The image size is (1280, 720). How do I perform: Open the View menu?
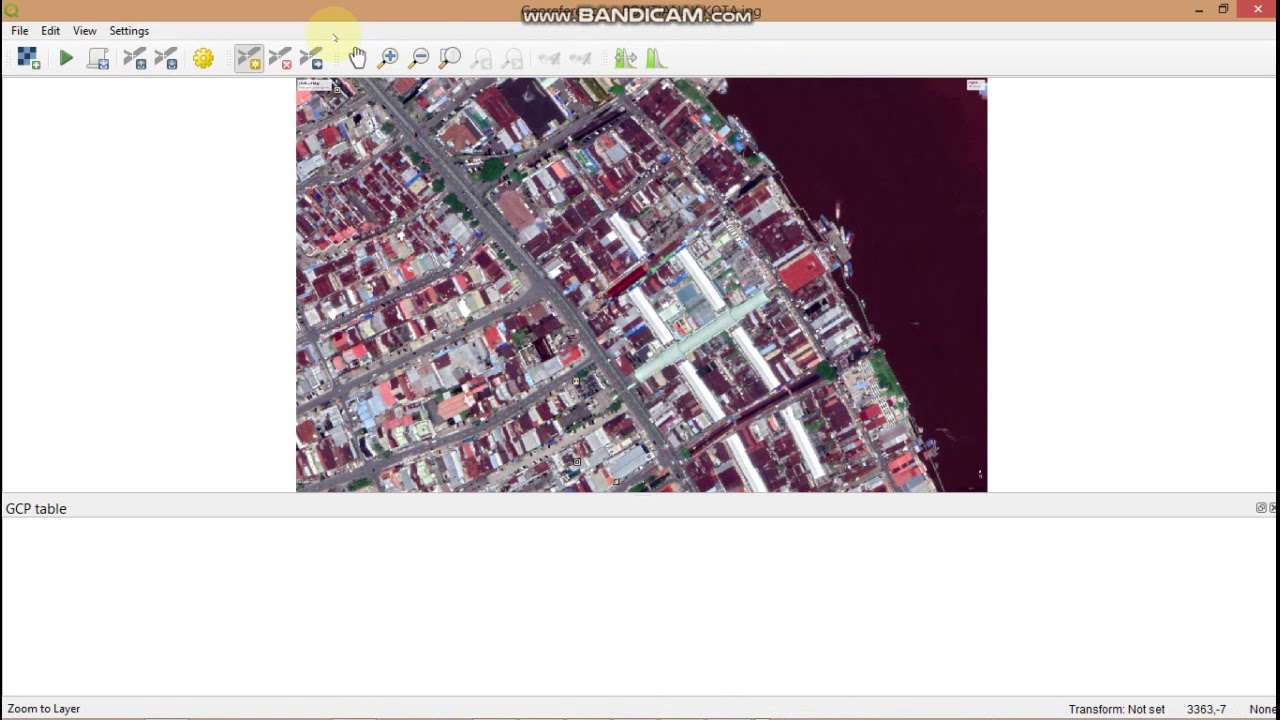[84, 31]
